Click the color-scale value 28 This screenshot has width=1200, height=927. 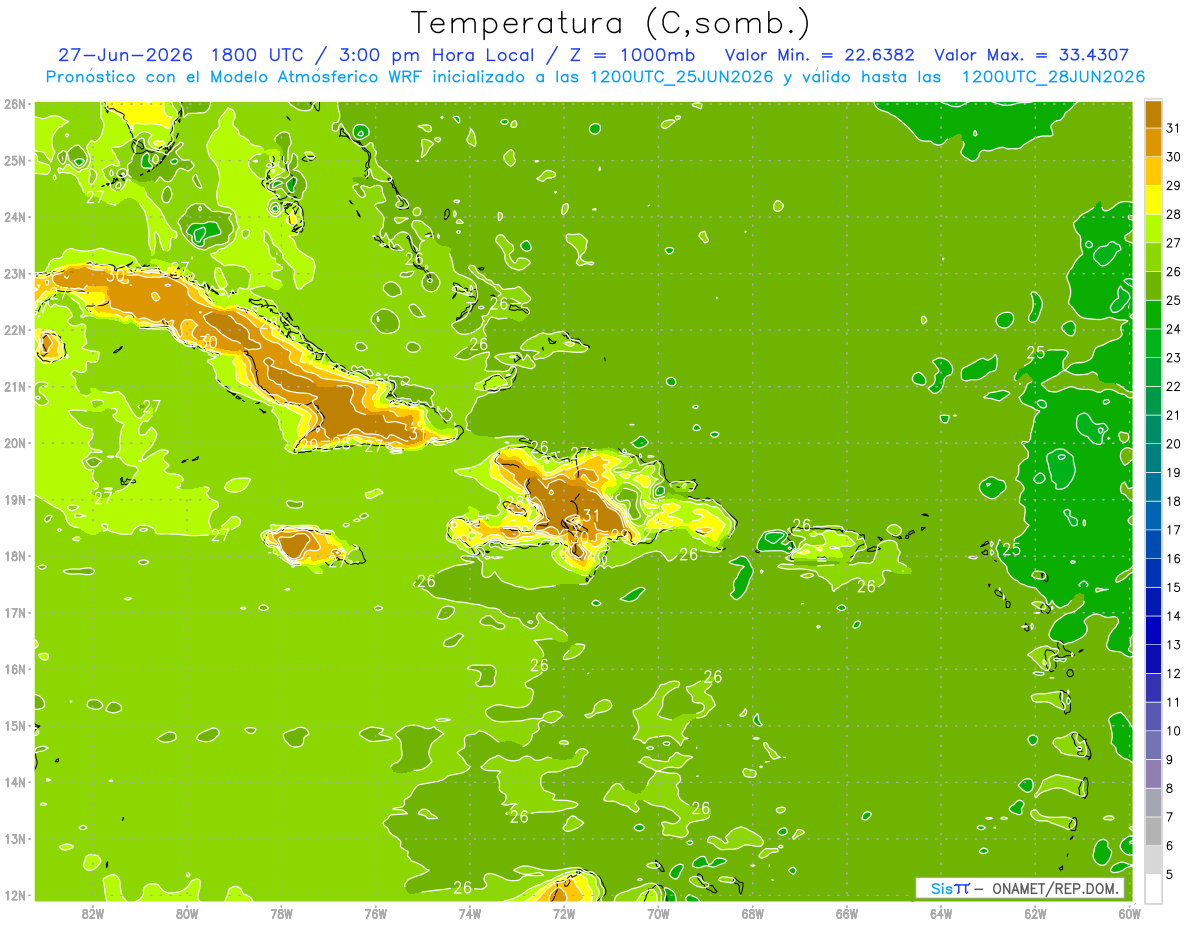(1173, 214)
